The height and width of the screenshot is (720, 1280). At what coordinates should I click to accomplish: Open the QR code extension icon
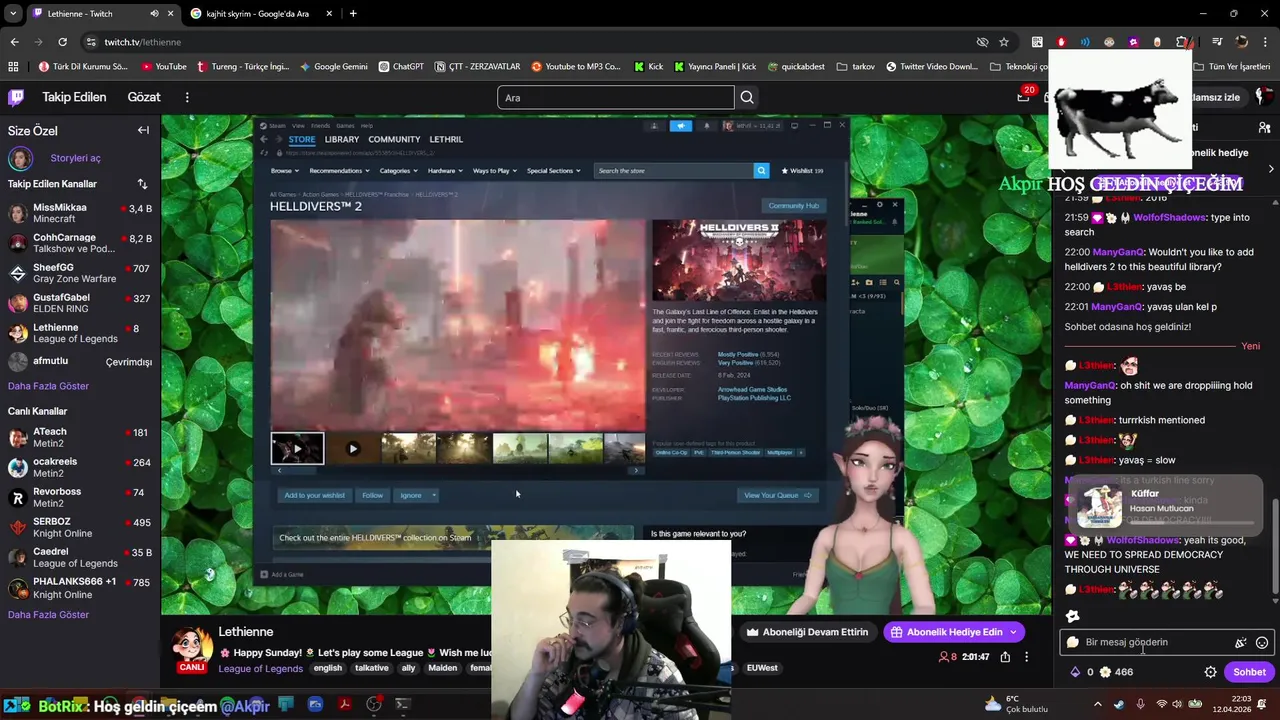(x=1037, y=42)
